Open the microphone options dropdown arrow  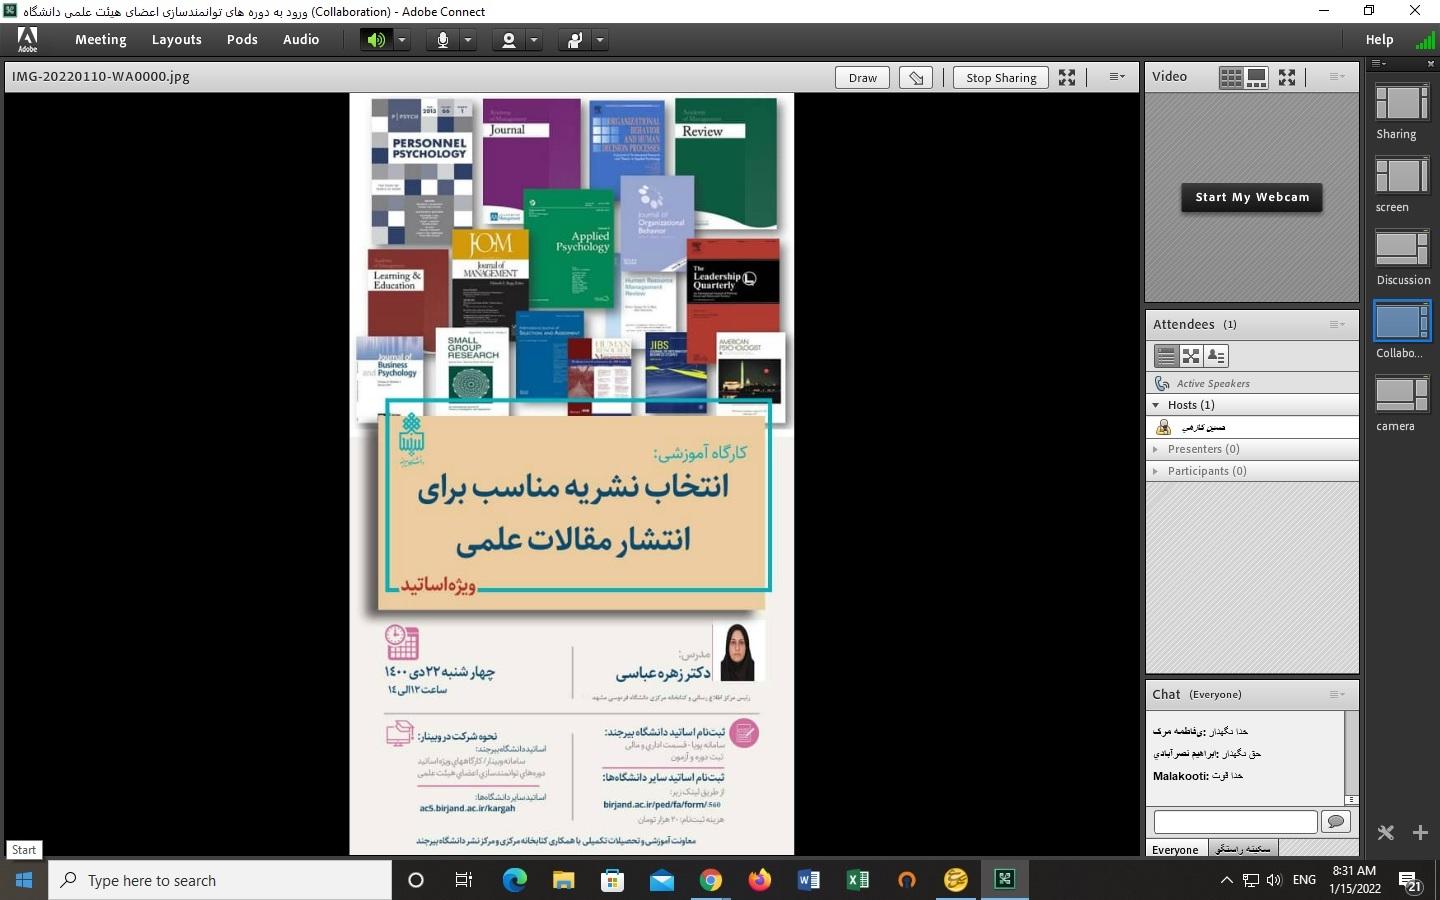point(468,40)
